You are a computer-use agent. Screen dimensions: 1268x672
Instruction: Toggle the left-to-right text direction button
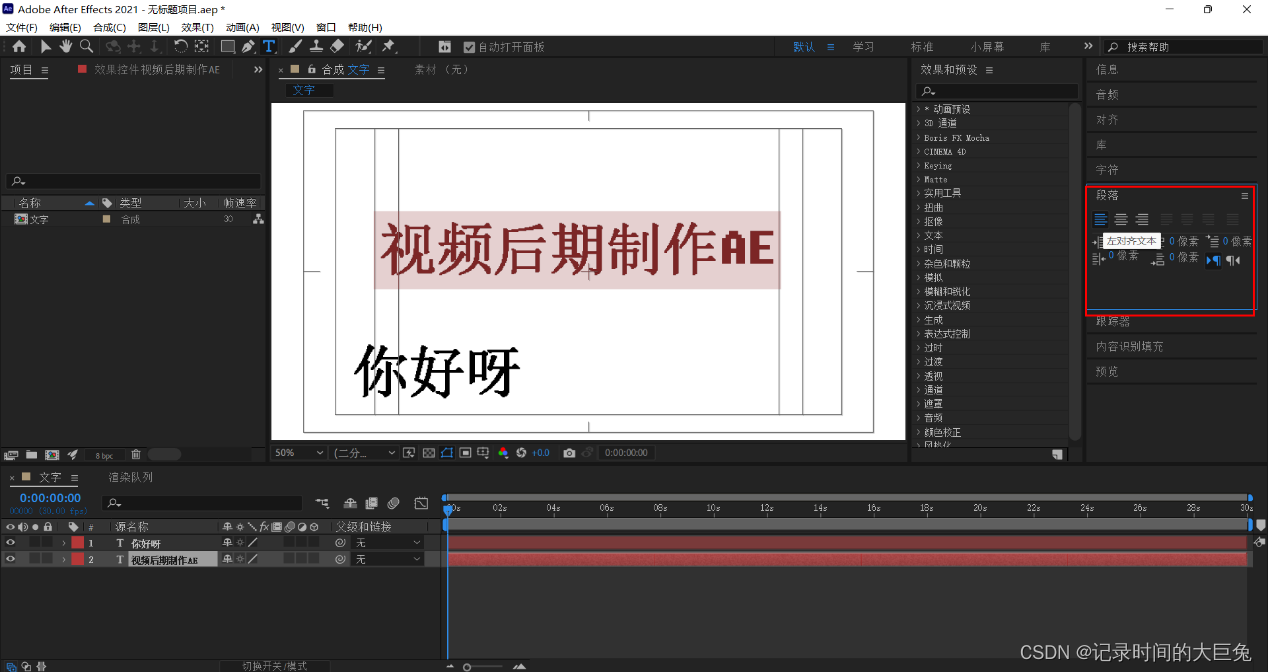[x=1213, y=260]
